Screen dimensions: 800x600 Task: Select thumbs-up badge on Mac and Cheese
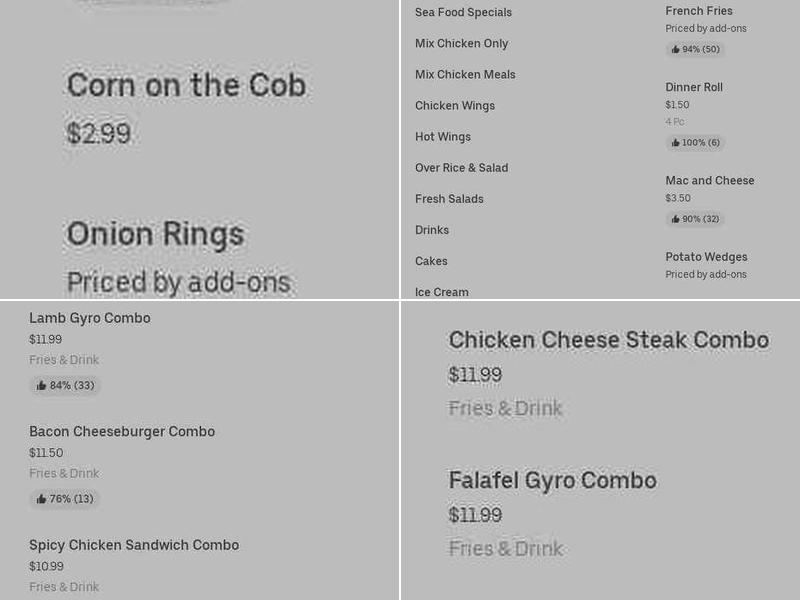(695, 219)
